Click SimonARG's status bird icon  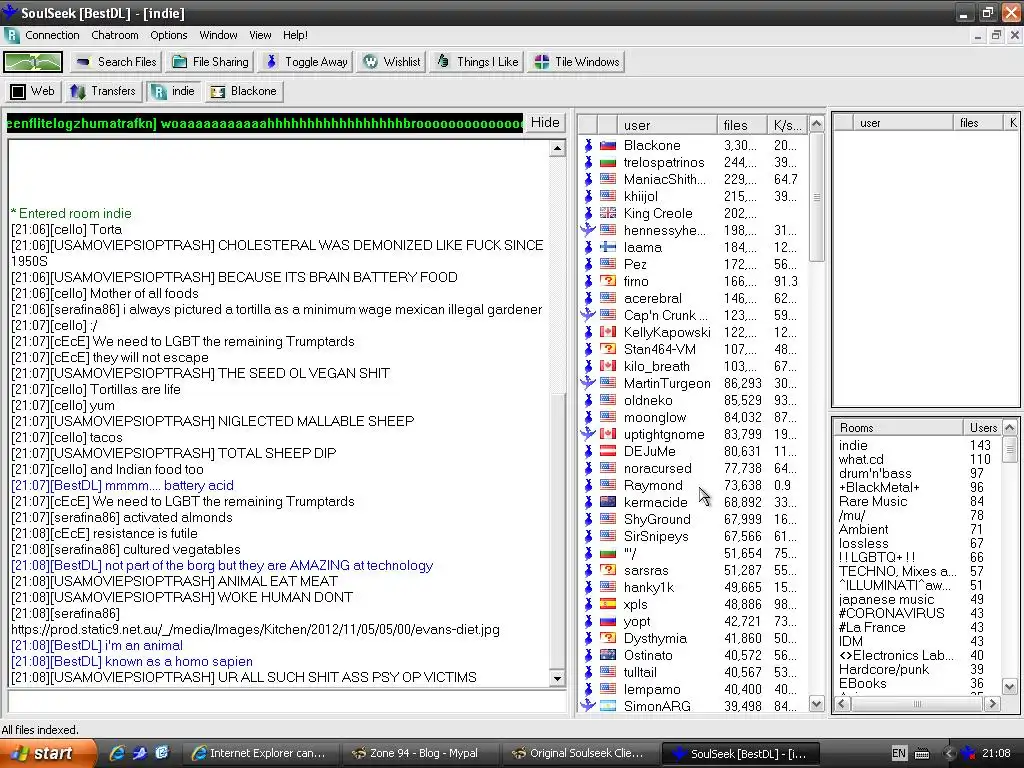click(x=588, y=705)
